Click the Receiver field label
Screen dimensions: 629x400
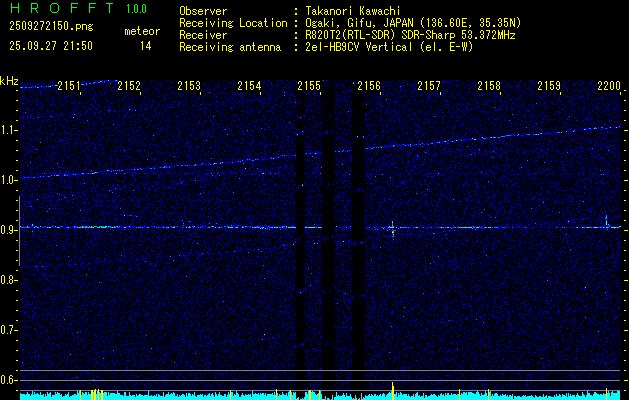click(203, 35)
